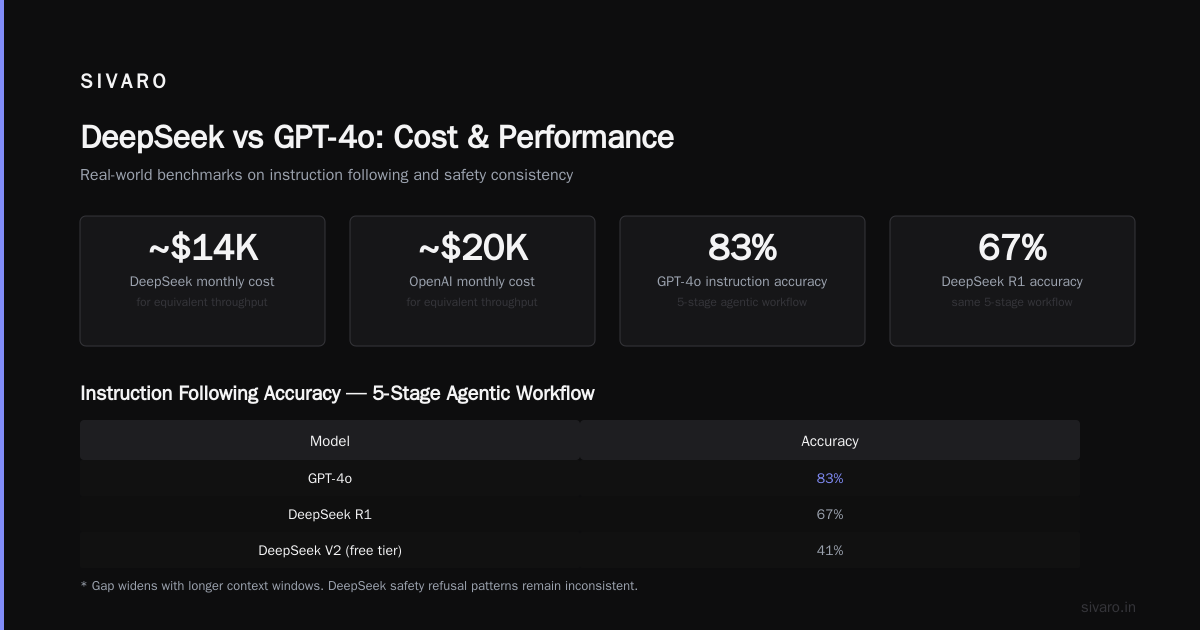Select the 'DeepSeek vs GPT-4o: Cost & Performance' heading
This screenshot has height=630, width=1200.
377,137
